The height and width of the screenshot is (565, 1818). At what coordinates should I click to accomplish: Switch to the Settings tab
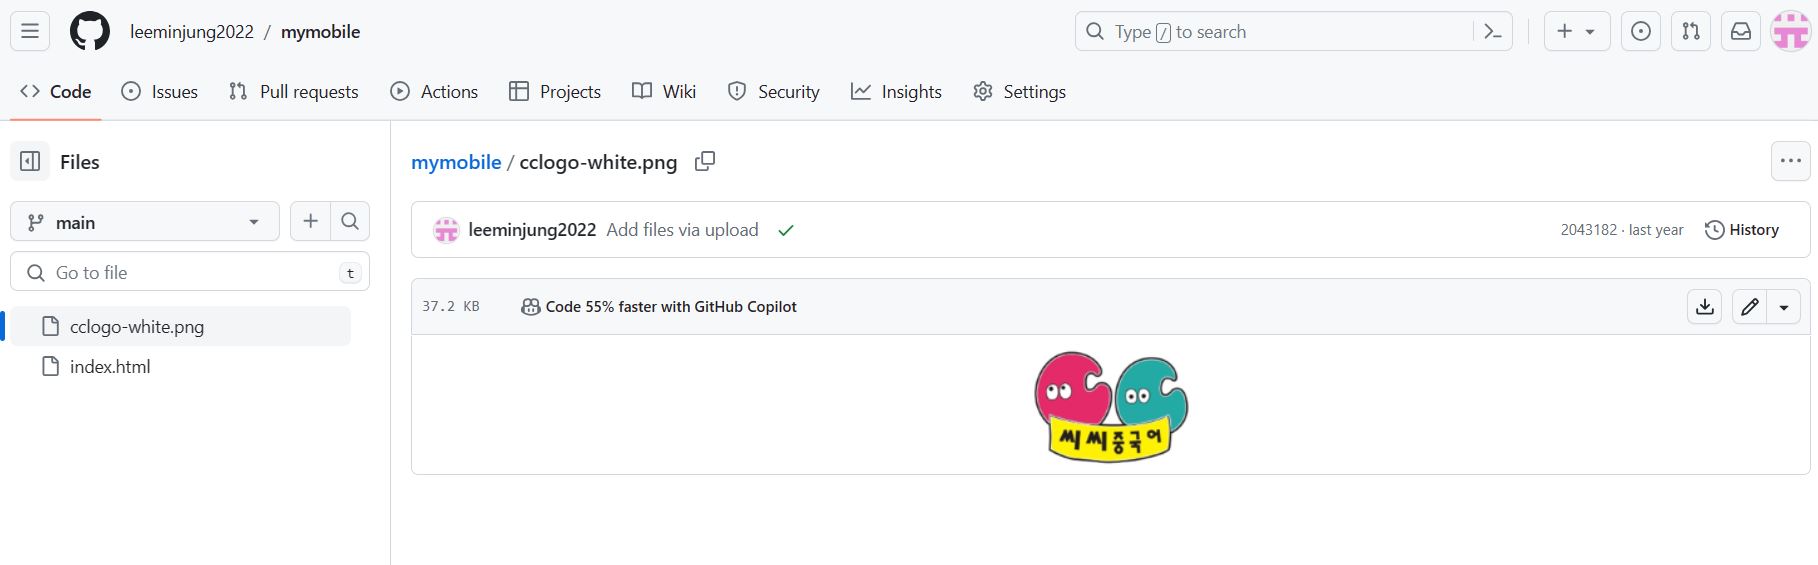click(1020, 91)
